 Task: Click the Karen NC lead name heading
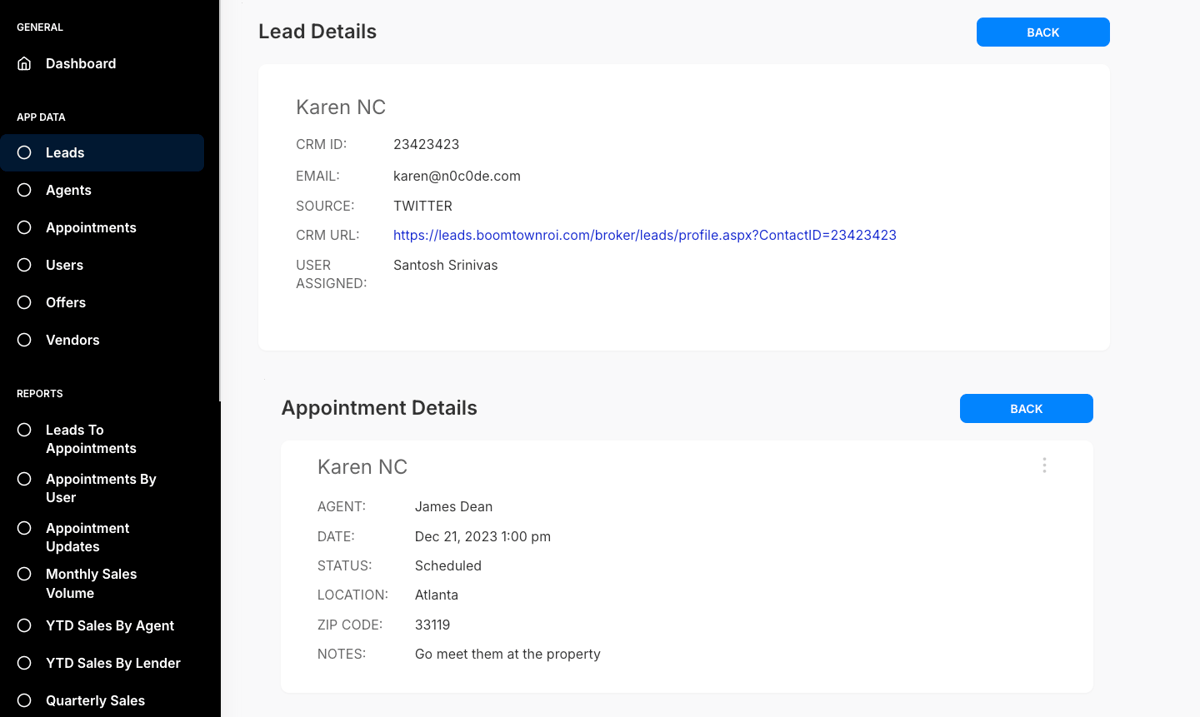click(x=340, y=107)
